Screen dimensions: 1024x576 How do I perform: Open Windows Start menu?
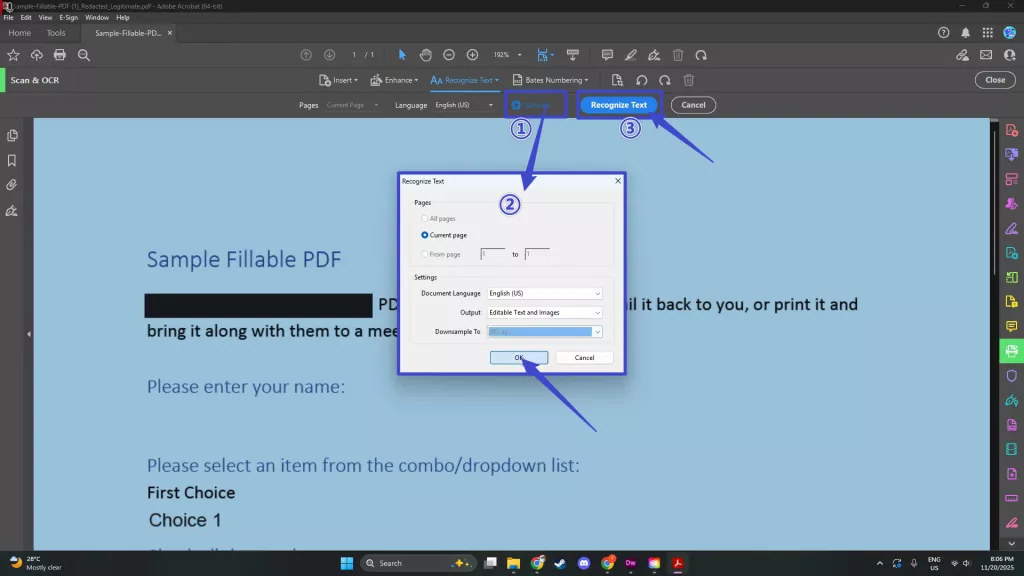(x=347, y=563)
